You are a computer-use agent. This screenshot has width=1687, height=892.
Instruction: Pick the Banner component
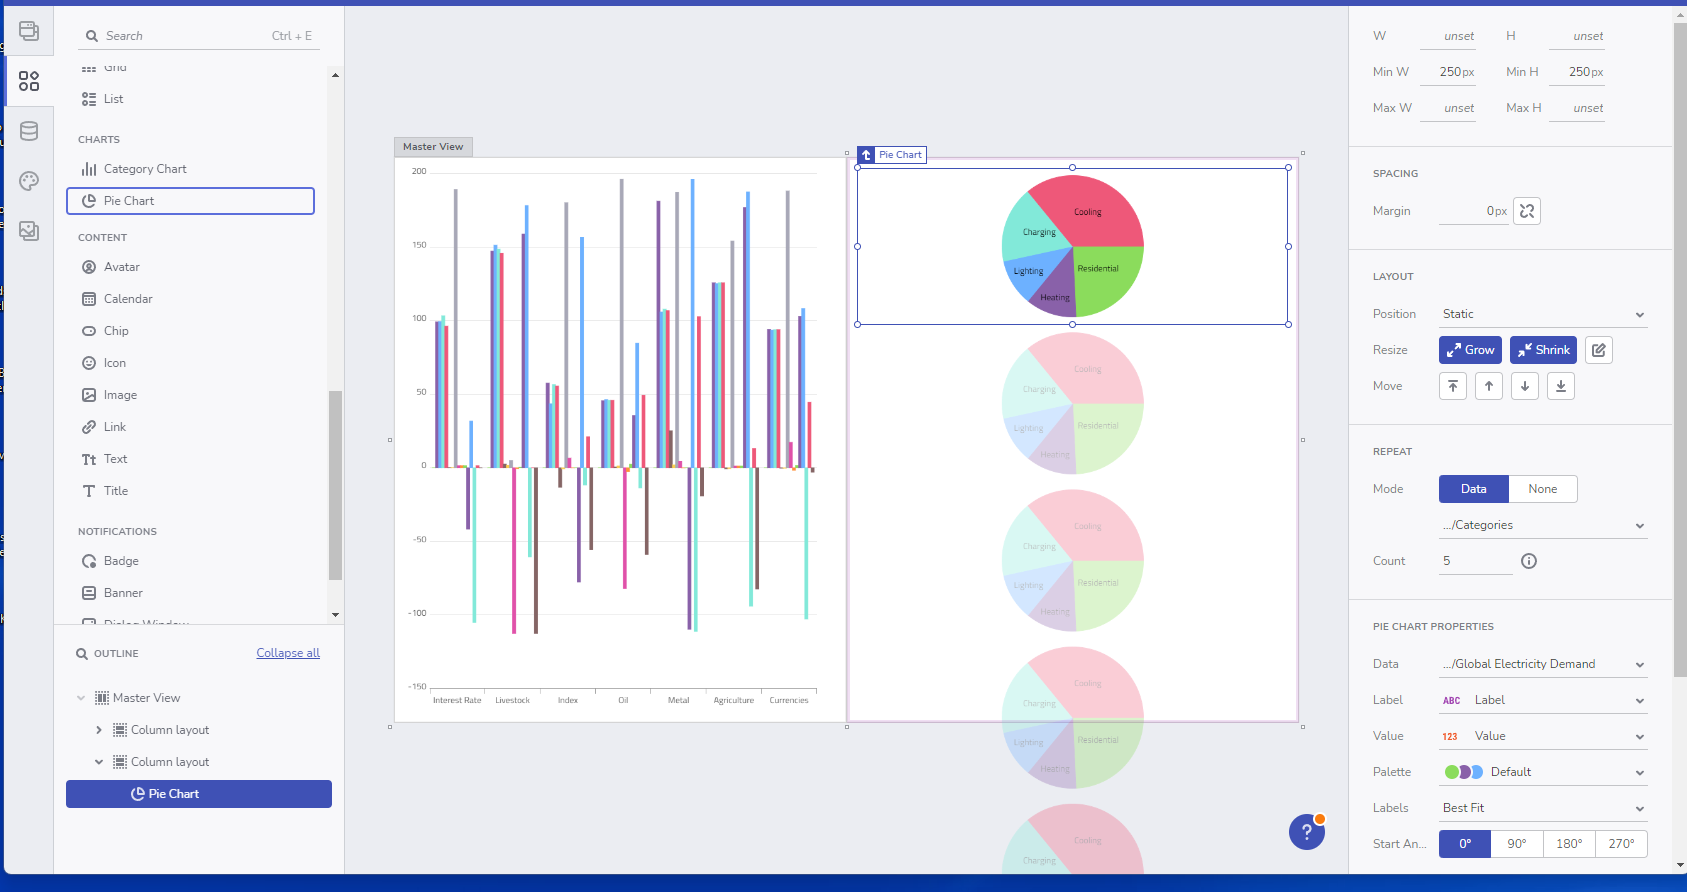[190, 593]
